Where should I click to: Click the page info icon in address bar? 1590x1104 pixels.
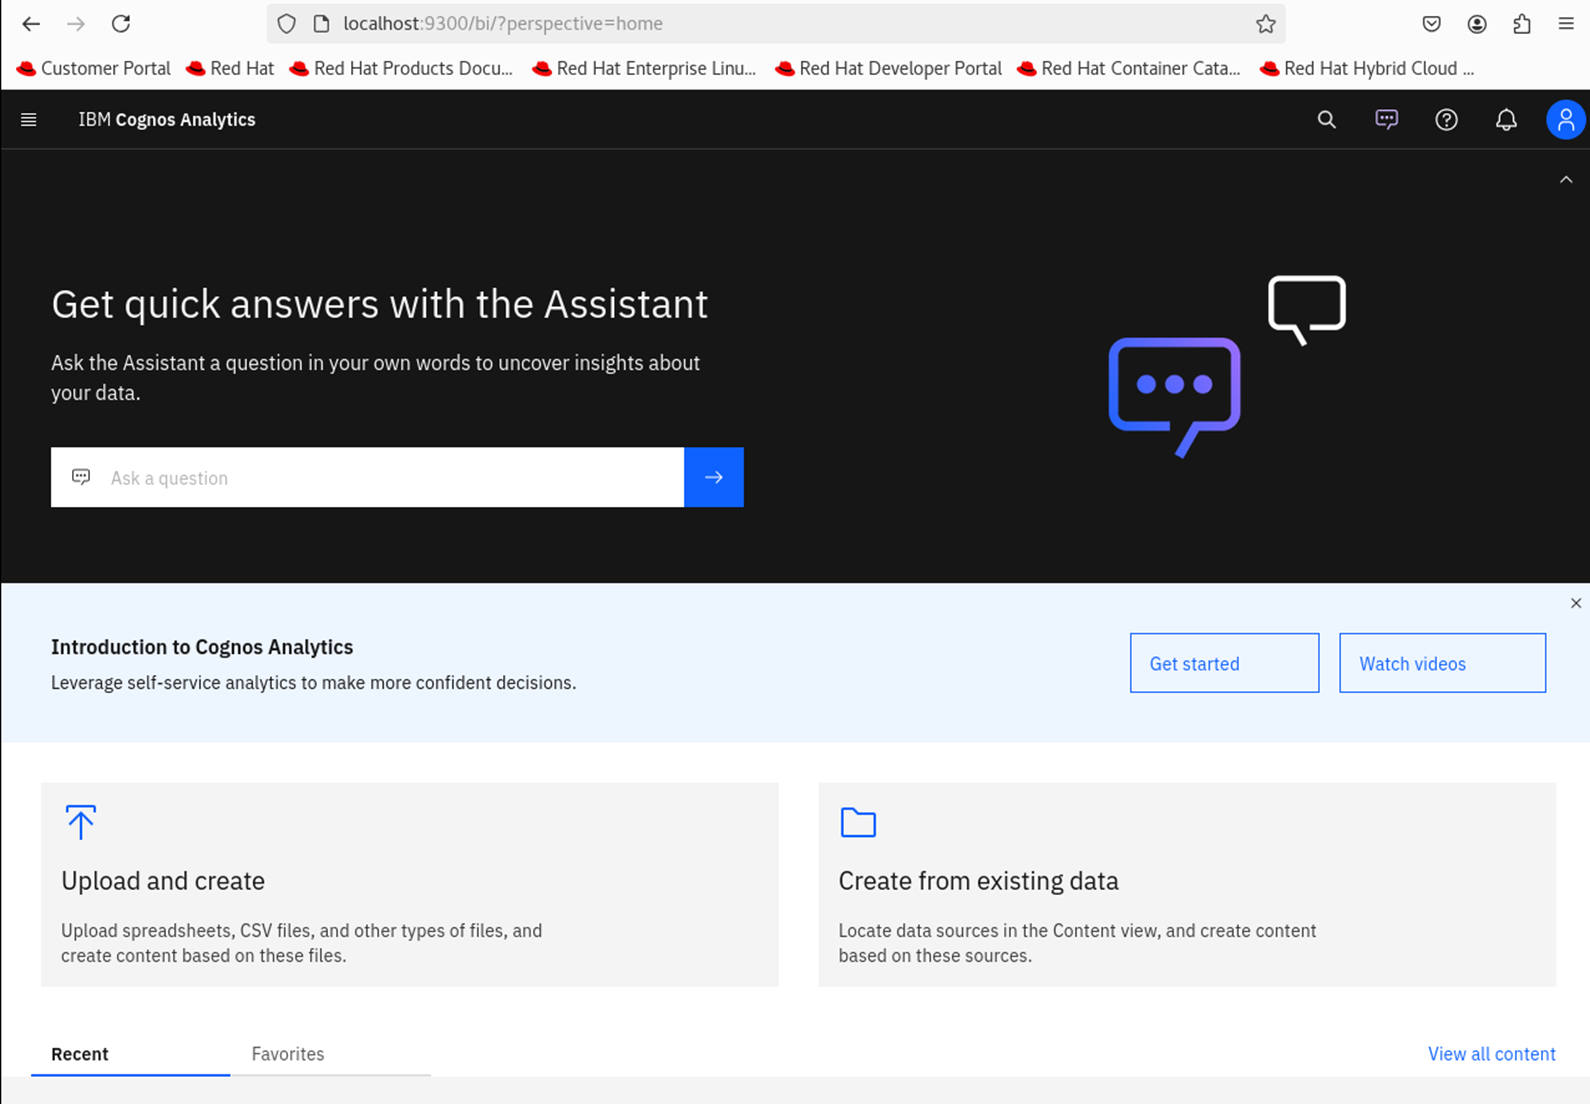[321, 24]
